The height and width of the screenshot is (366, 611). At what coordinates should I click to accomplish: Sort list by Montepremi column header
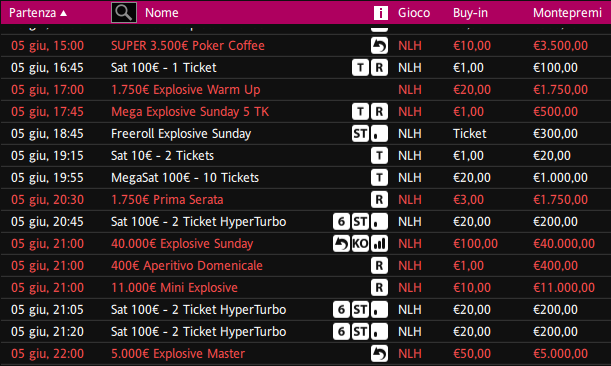coord(567,13)
